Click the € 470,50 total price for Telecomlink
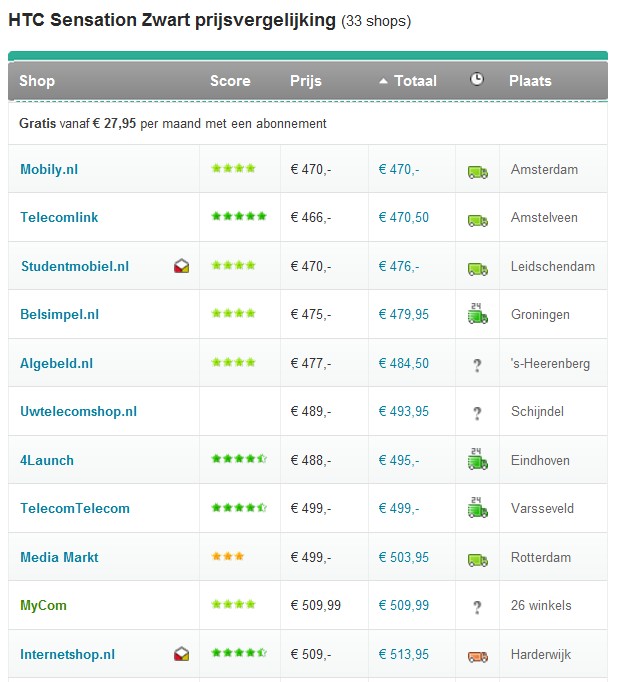Viewport: 621px width, 682px height. (404, 218)
